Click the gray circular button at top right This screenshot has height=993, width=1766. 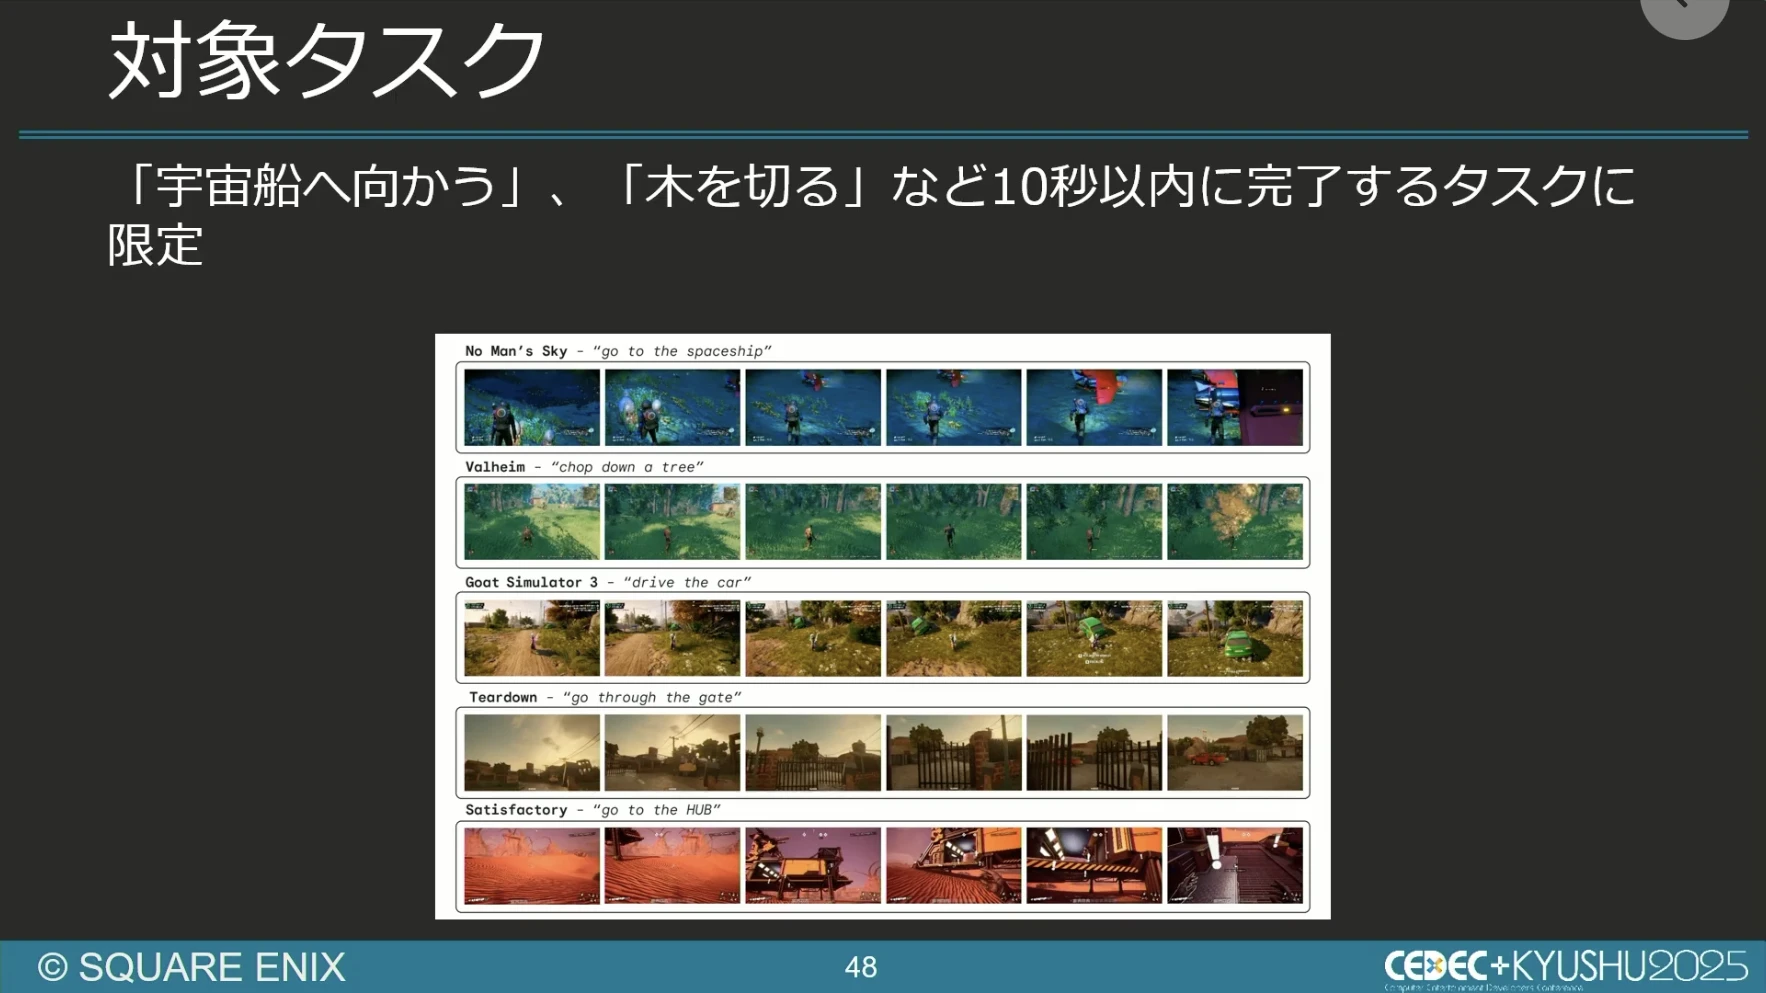1684,10
